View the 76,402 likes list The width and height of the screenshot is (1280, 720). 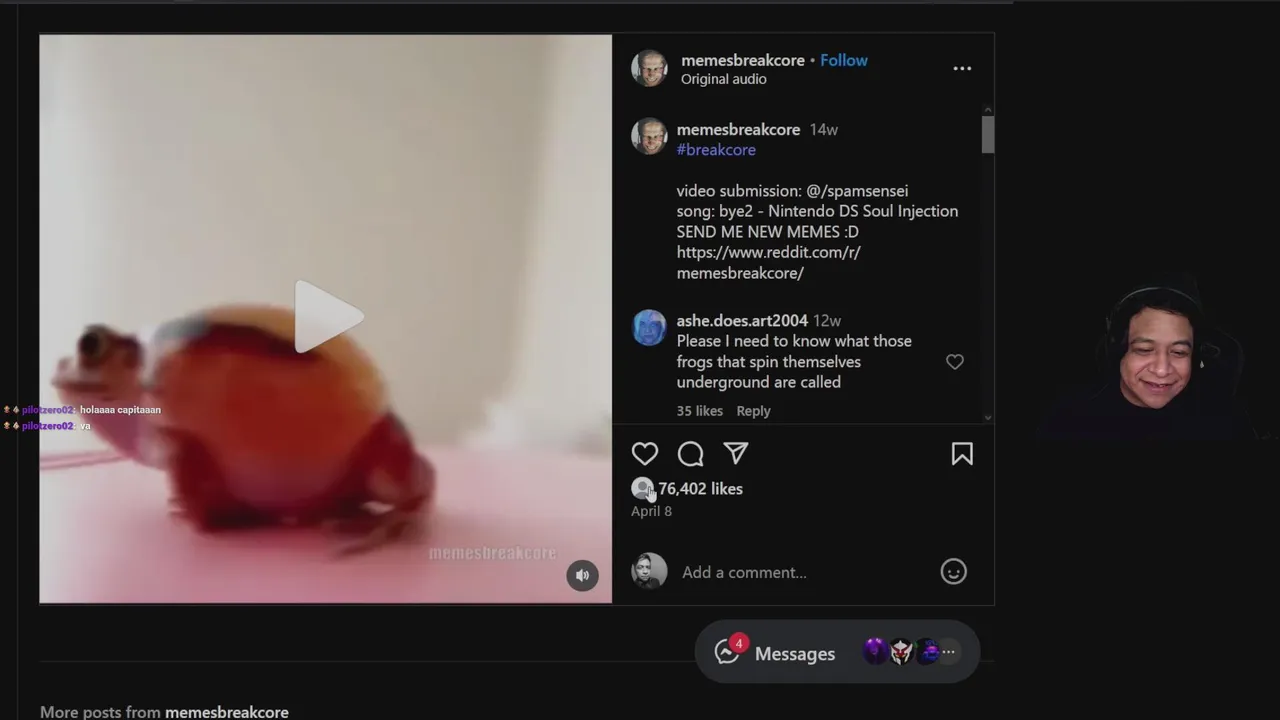click(x=700, y=489)
